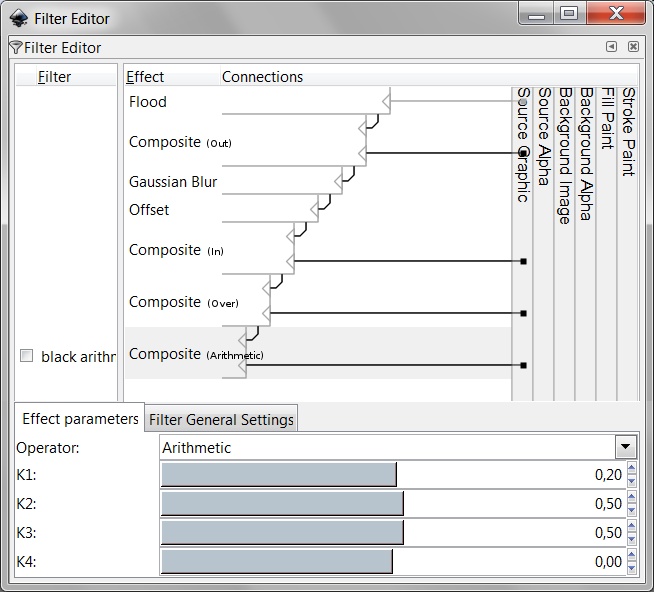Click the Filter column header

pos(55,77)
